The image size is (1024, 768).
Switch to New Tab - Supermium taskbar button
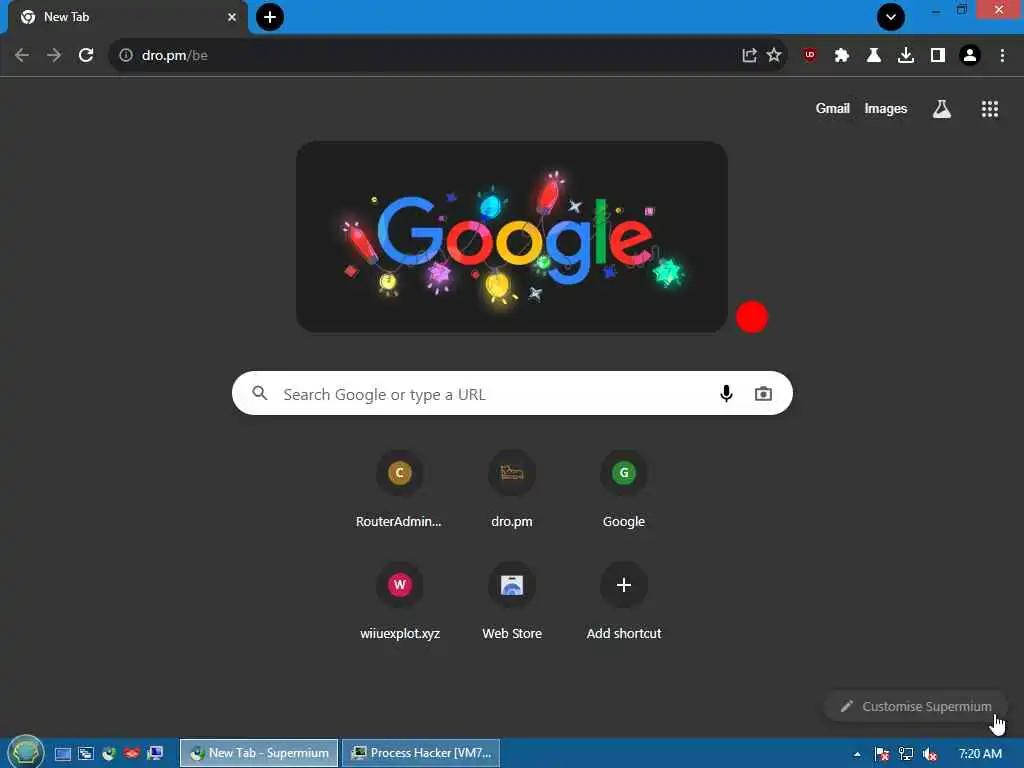click(x=259, y=753)
